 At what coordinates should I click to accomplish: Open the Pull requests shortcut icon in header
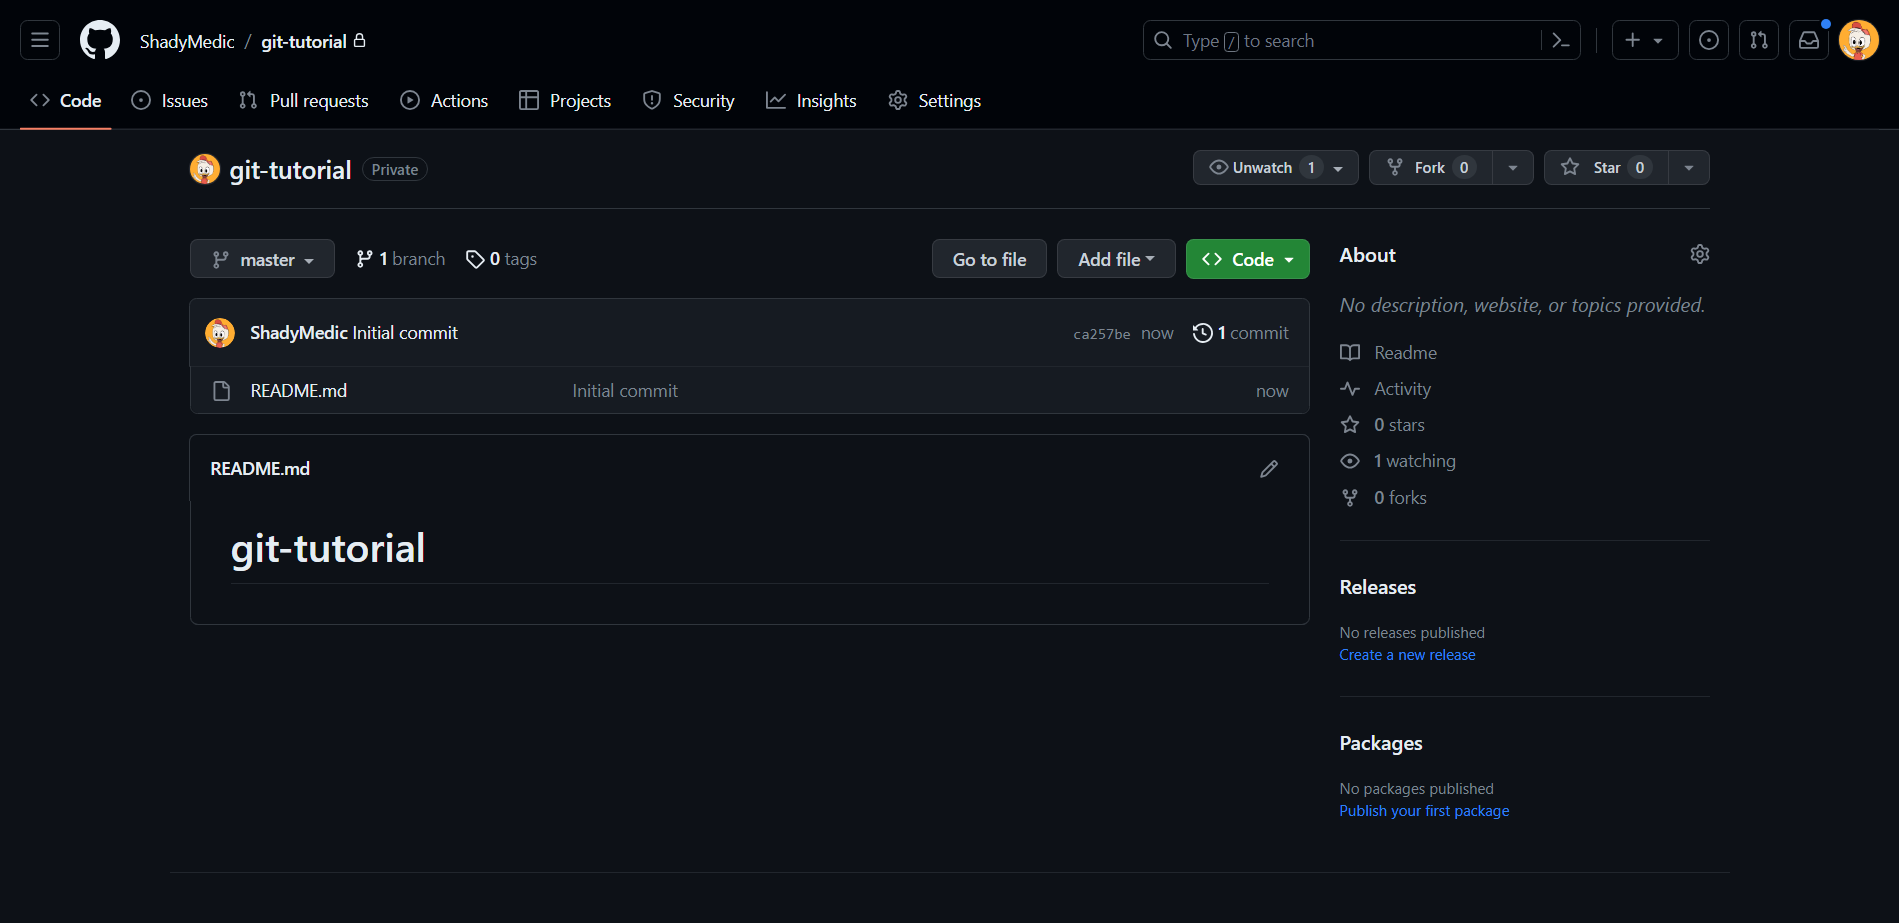(1759, 41)
